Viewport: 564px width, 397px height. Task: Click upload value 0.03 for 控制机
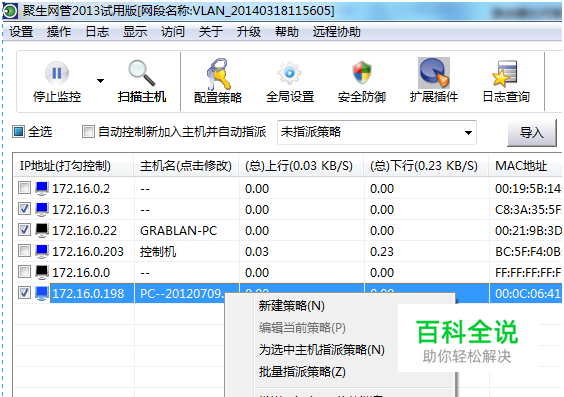[x=257, y=251]
